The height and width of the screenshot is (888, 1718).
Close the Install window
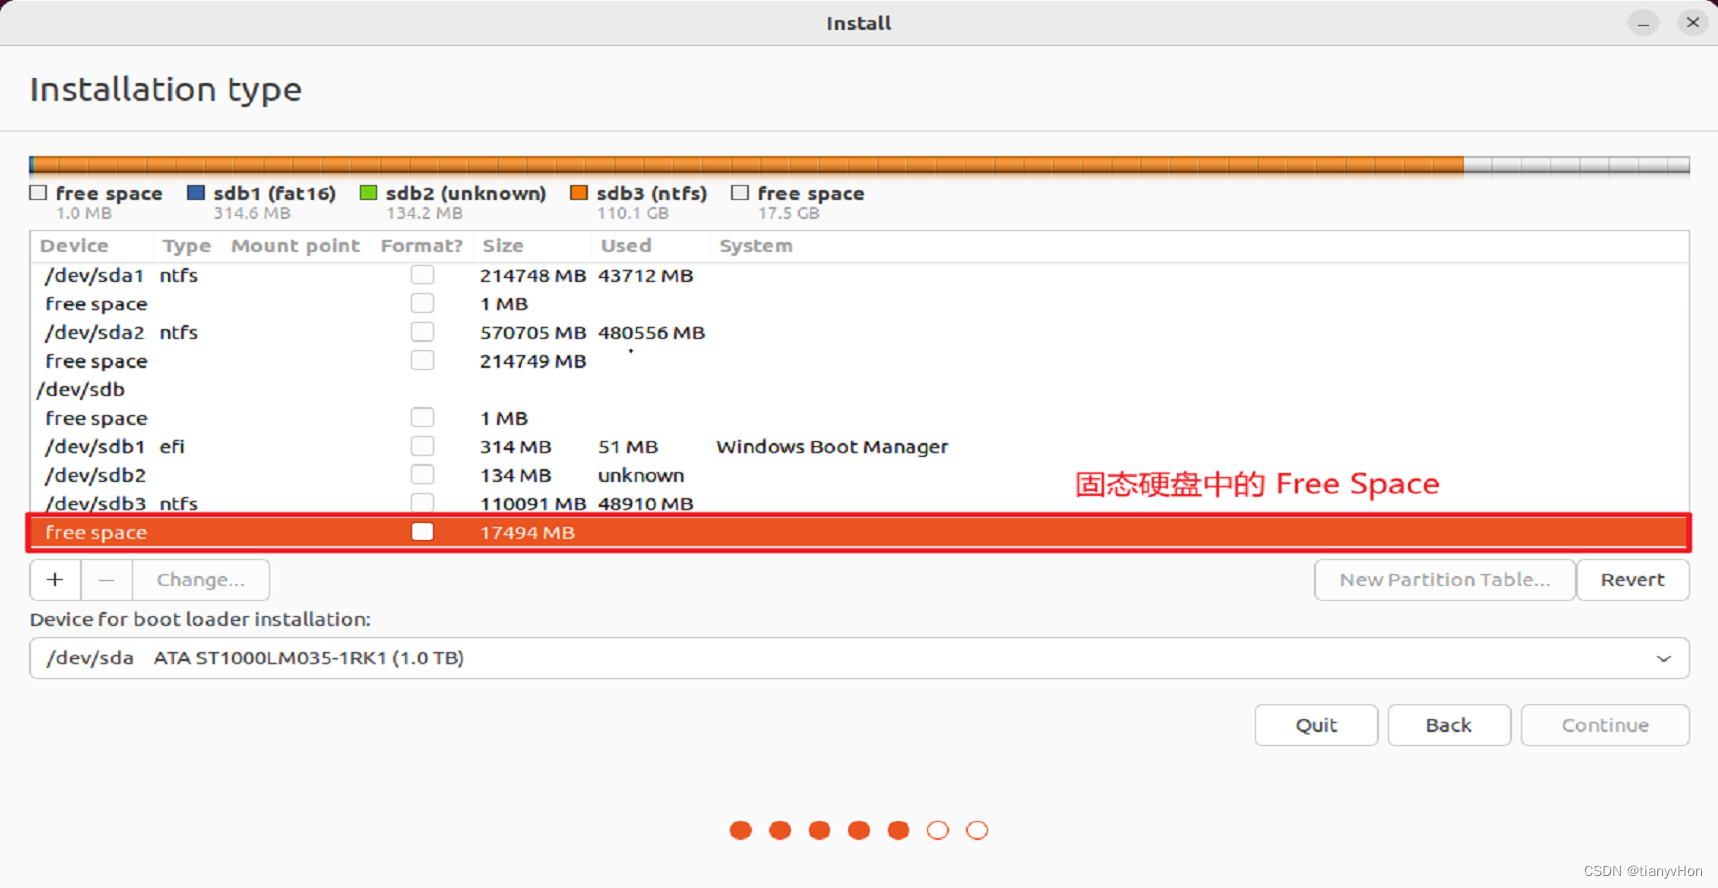(1692, 22)
